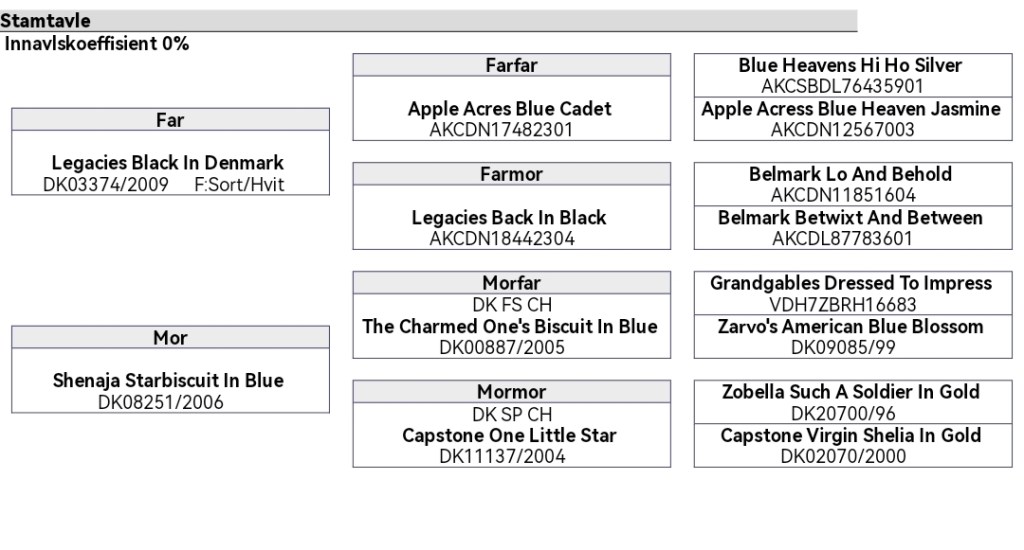Click Zobella Such A Soldier In Gold
1024x550 pixels.
[x=849, y=392]
